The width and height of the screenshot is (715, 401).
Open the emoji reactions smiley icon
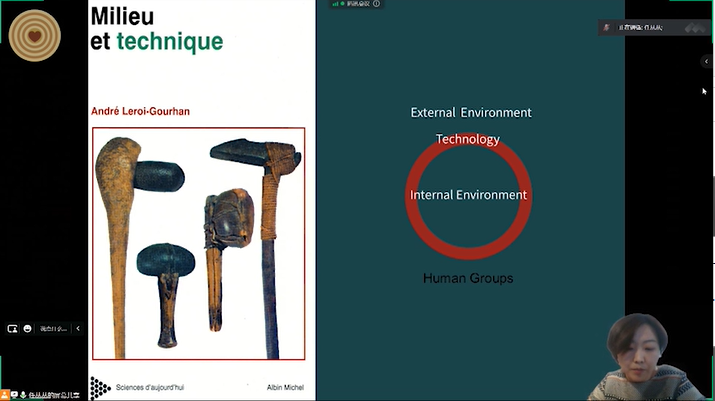(27, 328)
